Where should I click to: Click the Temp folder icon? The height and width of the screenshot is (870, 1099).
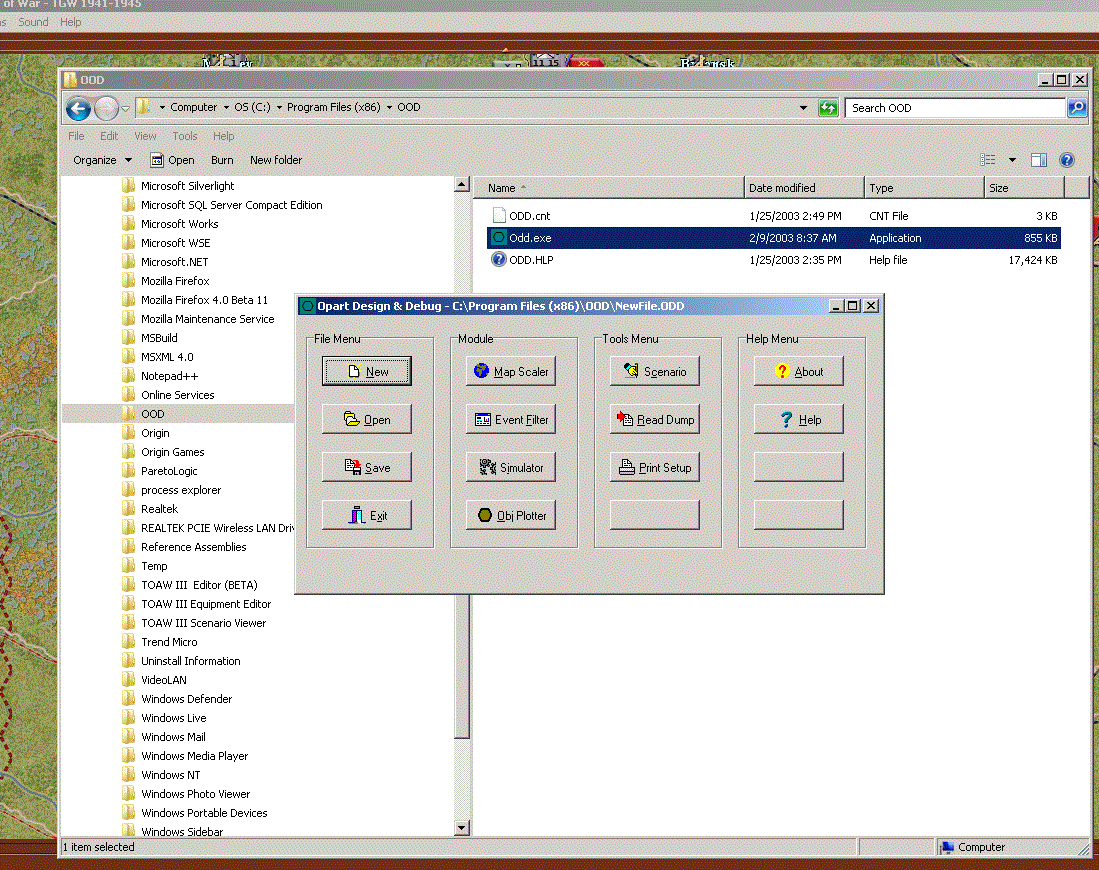click(128, 565)
